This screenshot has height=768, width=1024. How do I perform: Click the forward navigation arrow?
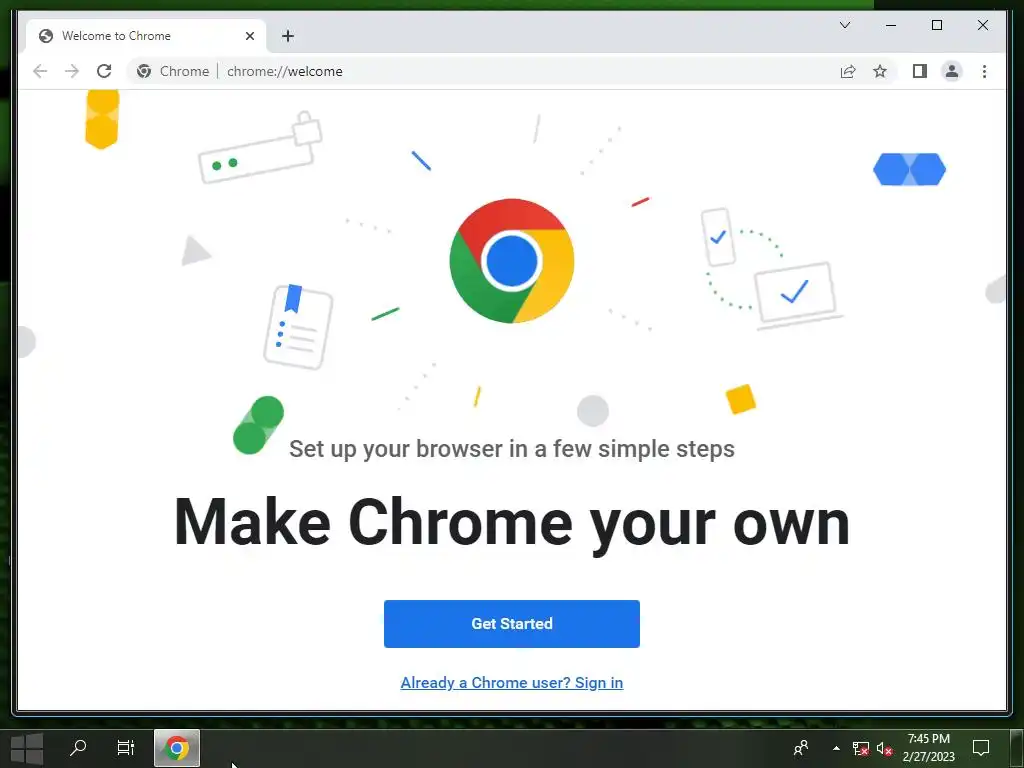click(x=72, y=71)
